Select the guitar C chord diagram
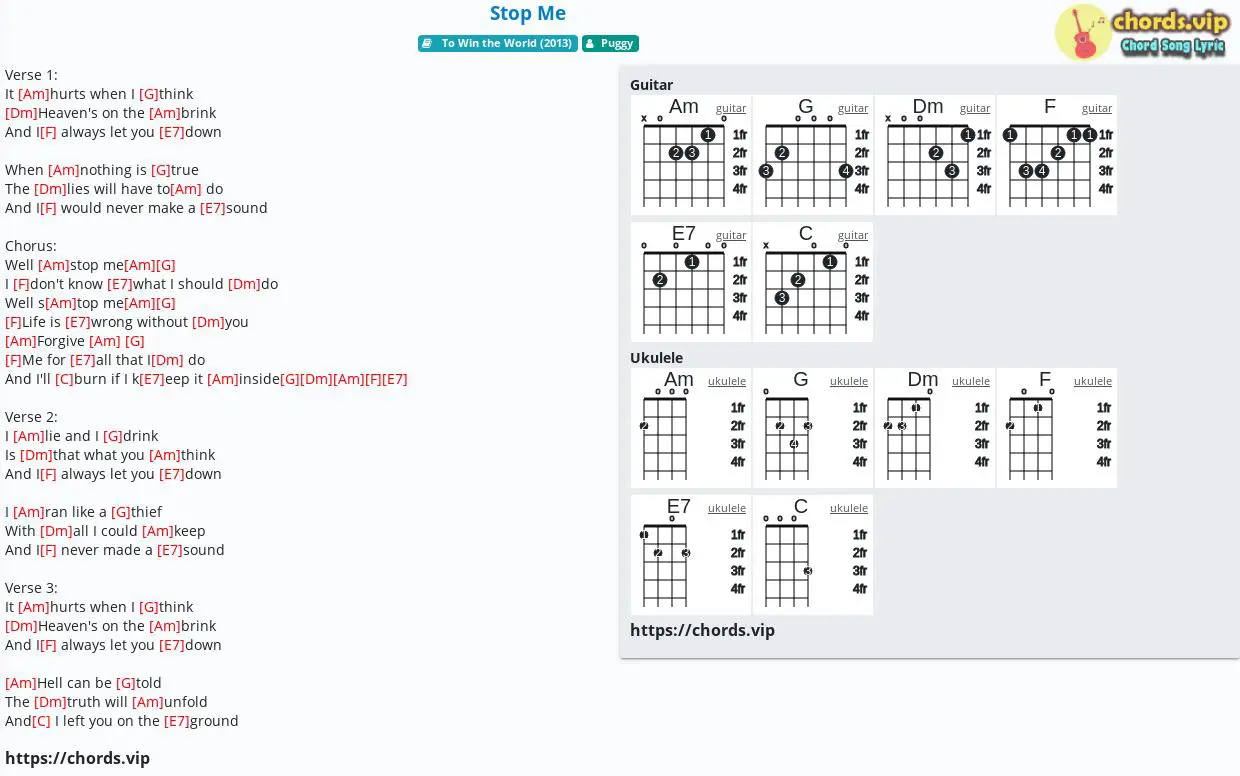The image size is (1240, 776). (813, 282)
